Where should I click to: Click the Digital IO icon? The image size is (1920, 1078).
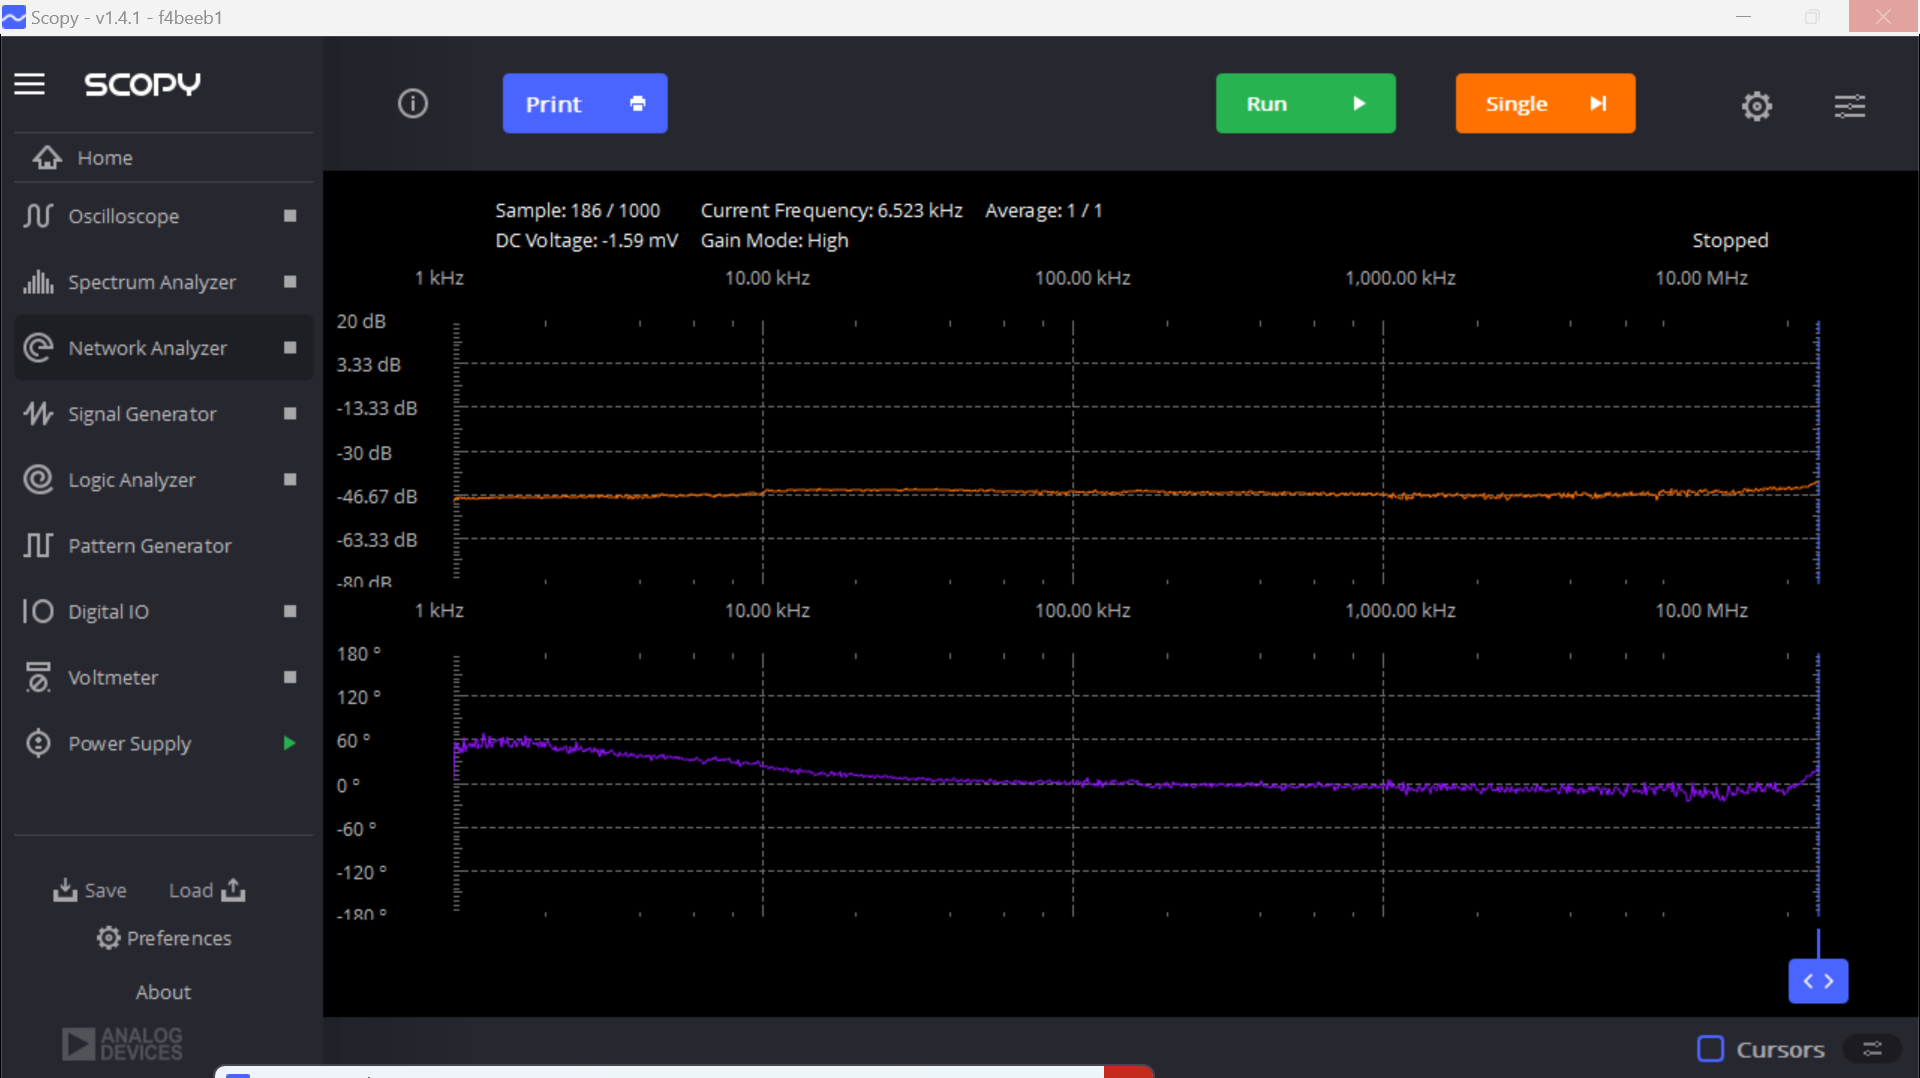(38, 612)
